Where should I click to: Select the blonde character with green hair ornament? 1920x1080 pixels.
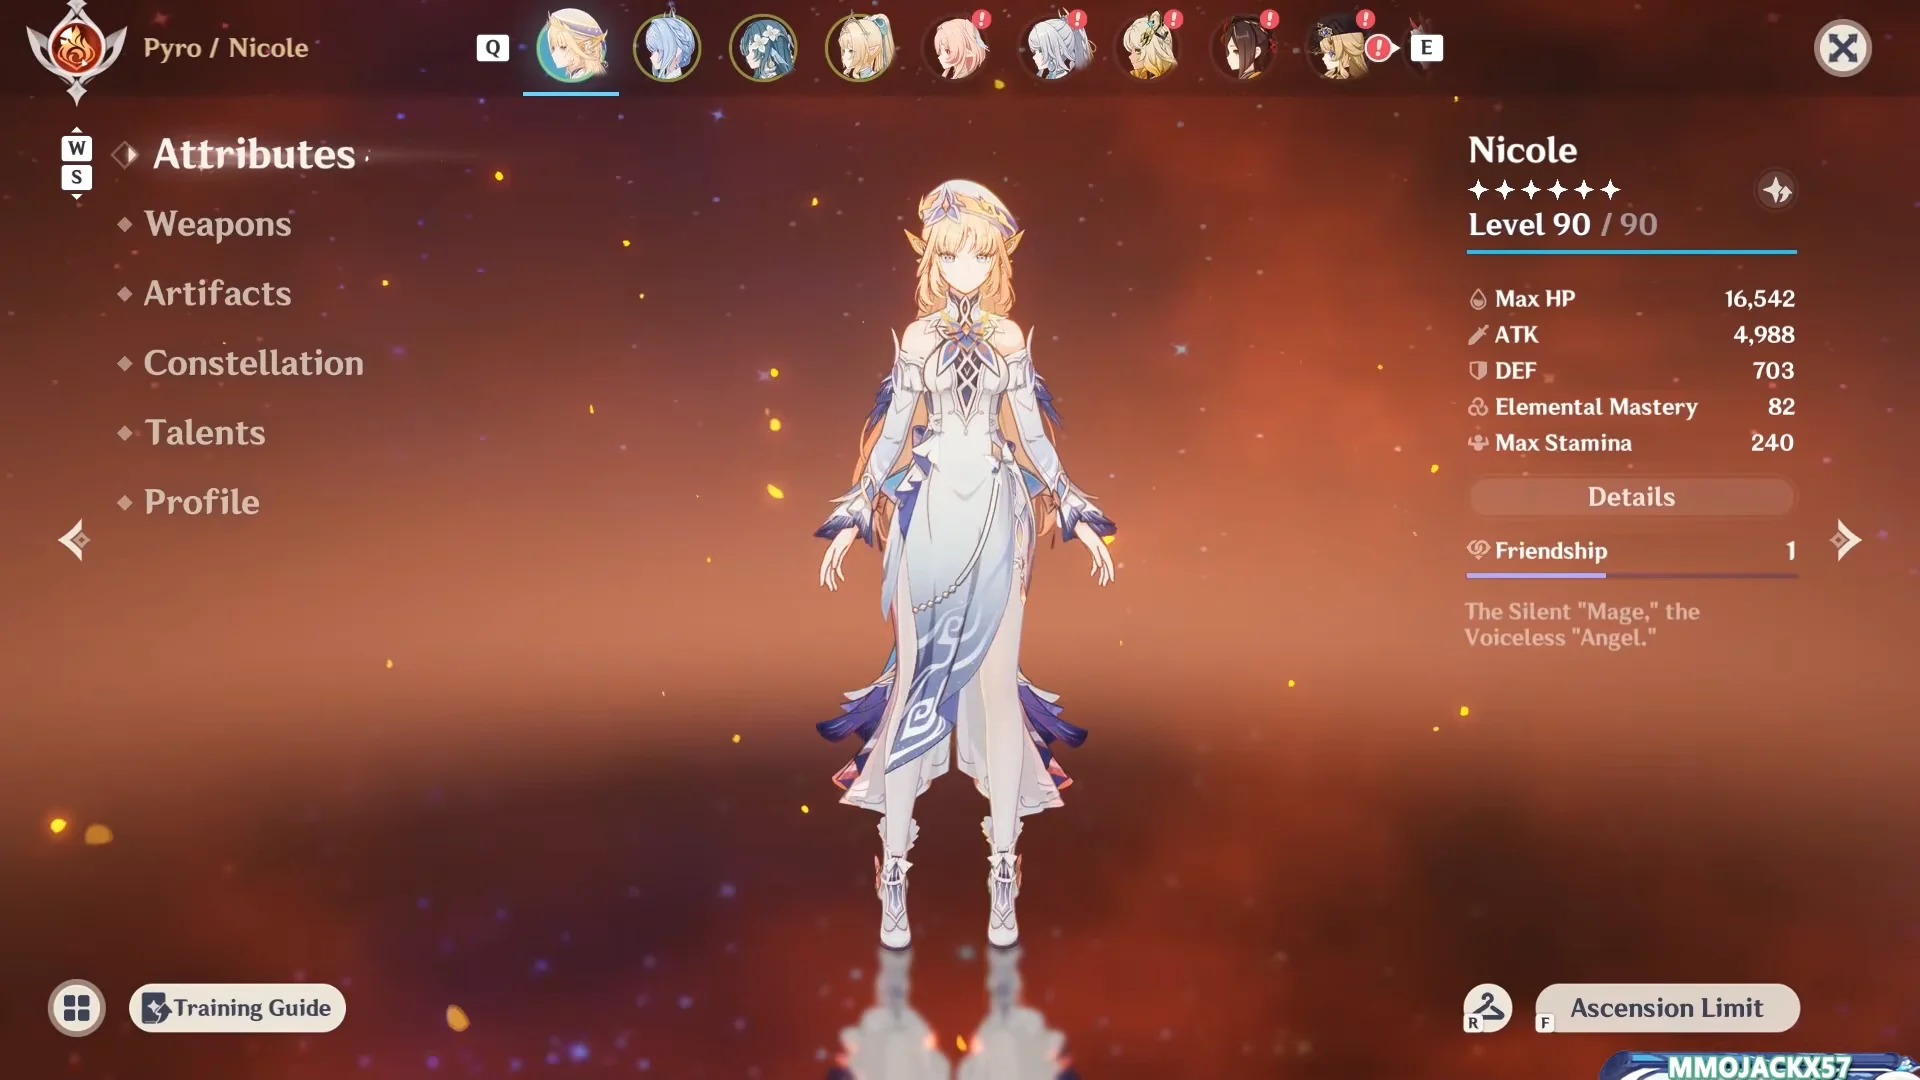[x=1147, y=47]
